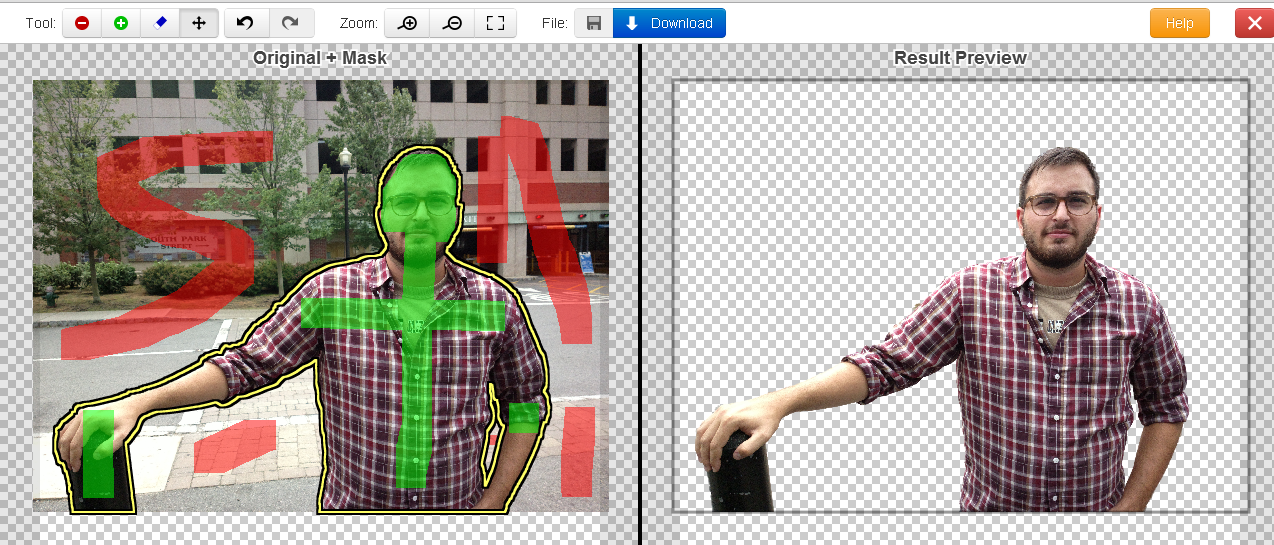Close the editor with the red X
The image size is (1274, 545).
(x=1253, y=23)
